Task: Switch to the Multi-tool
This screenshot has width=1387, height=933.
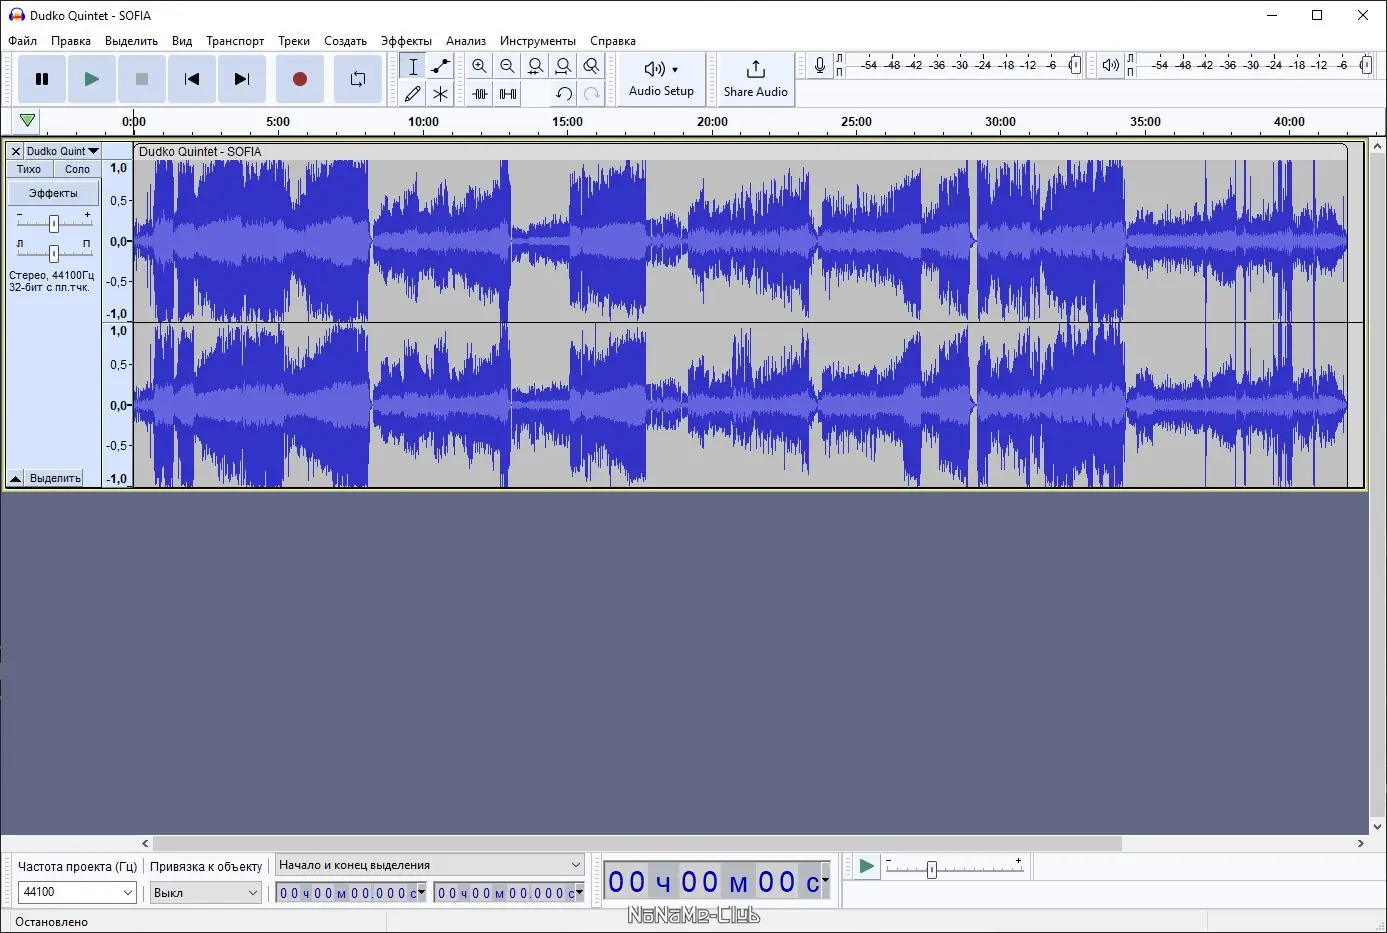Action: 439,94
